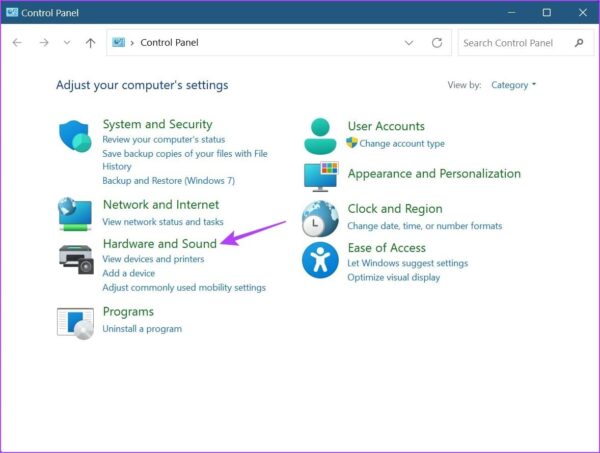
Task: Go up one folder level
Action: click(91, 43)
